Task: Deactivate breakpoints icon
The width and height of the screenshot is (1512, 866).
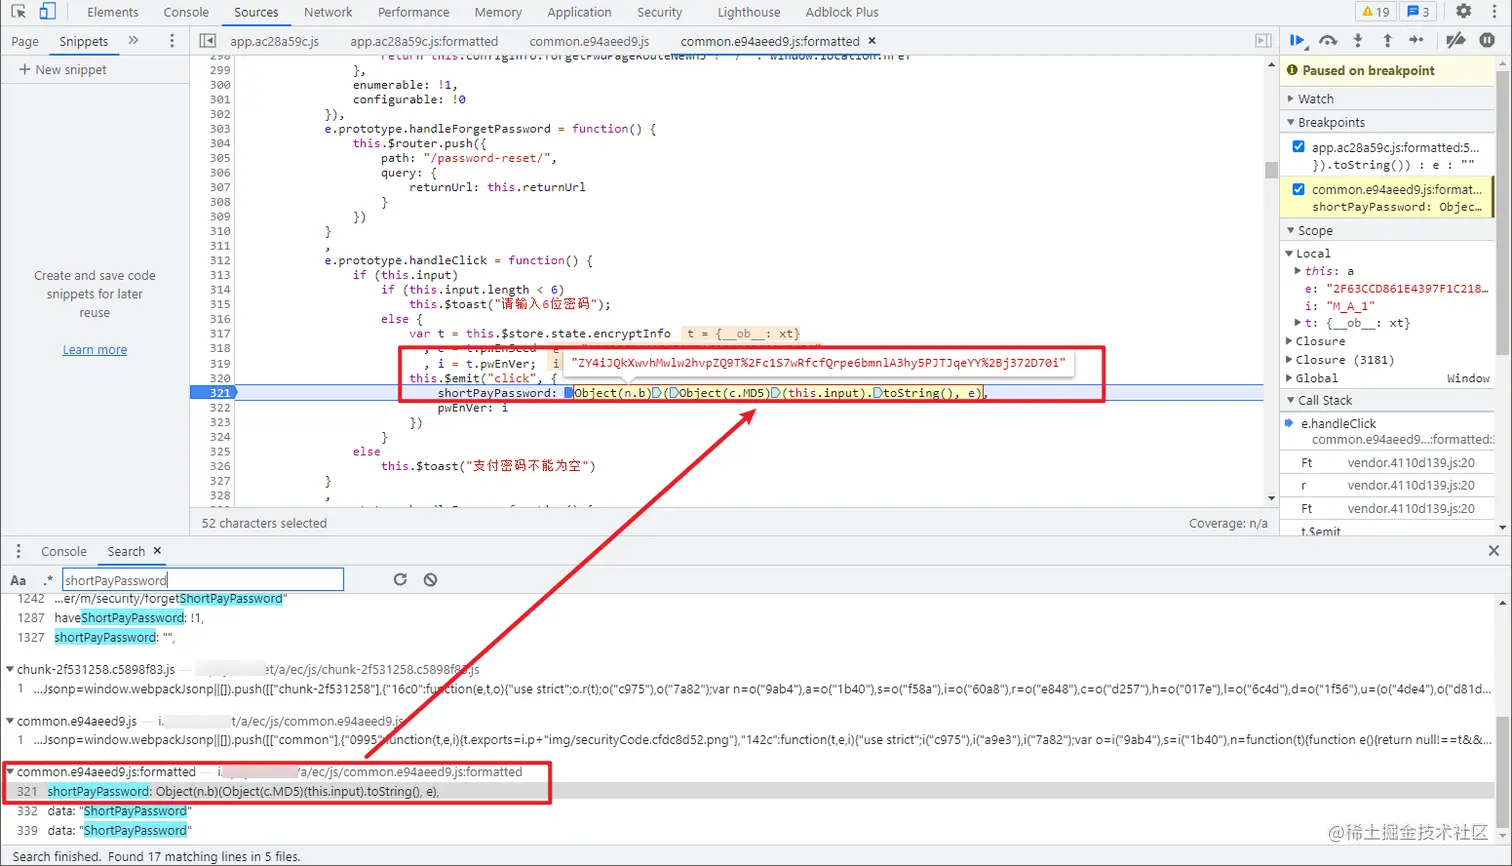Action: pyautogui.click(x=1456, y=40)
